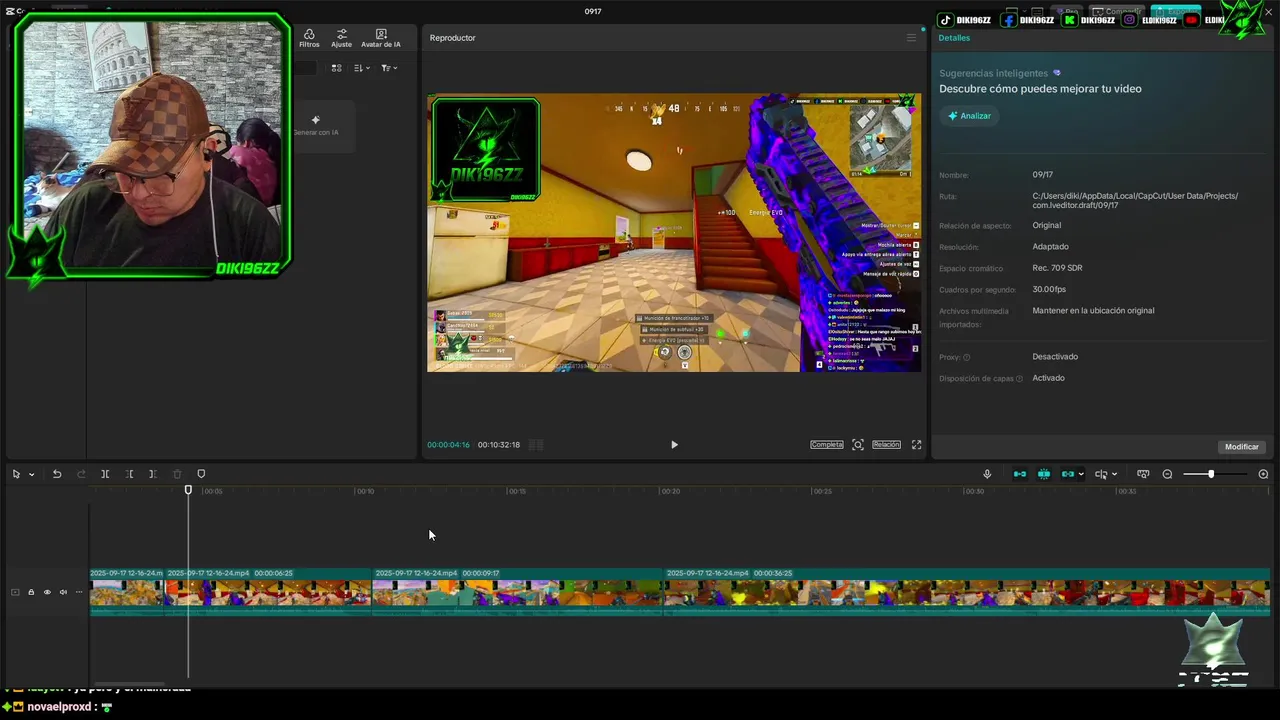The image size is (1280, 720).
Task: Select the clip with duration 00:00:06:25
Action: 268,592
